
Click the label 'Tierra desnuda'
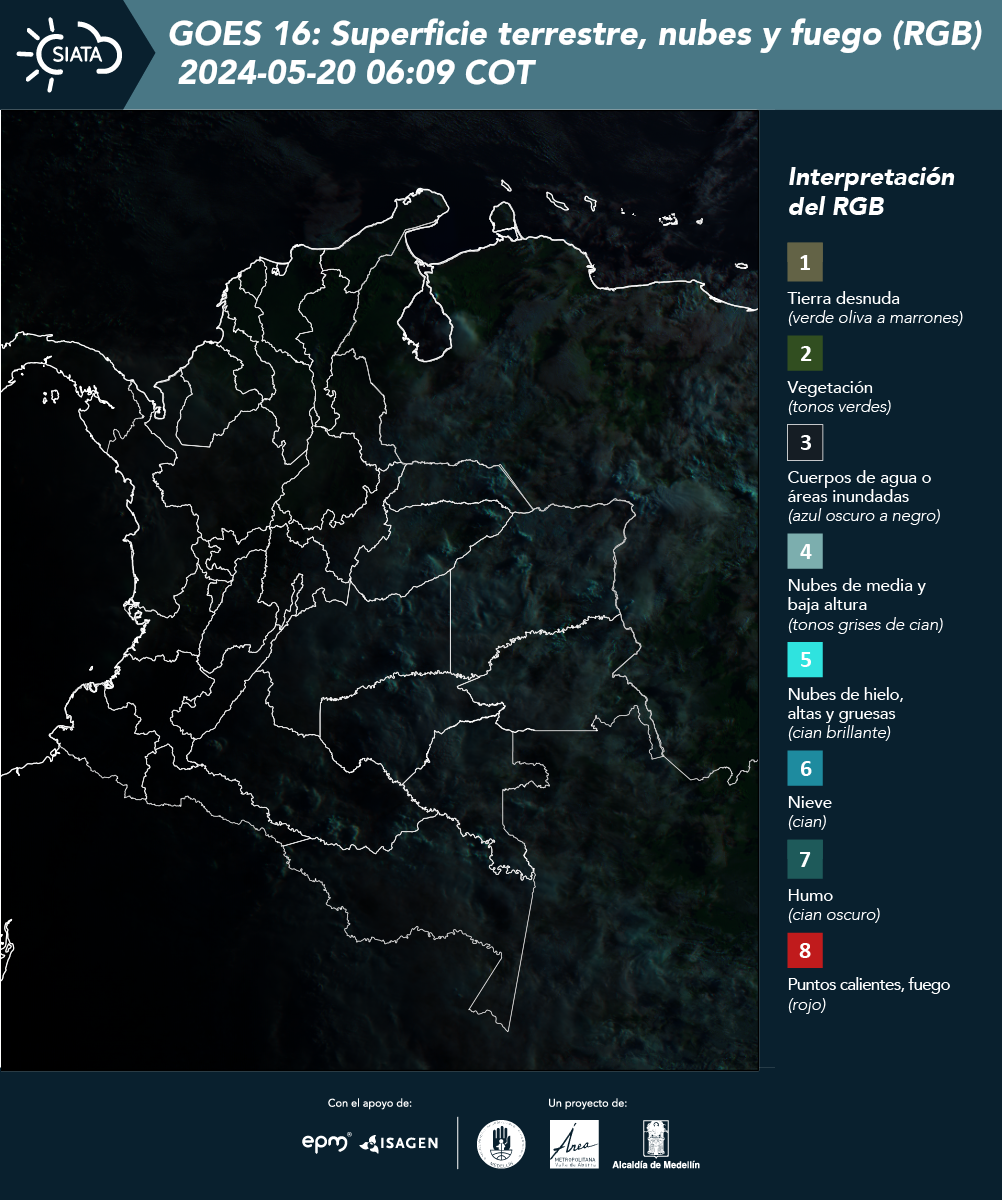coord(844,298)
